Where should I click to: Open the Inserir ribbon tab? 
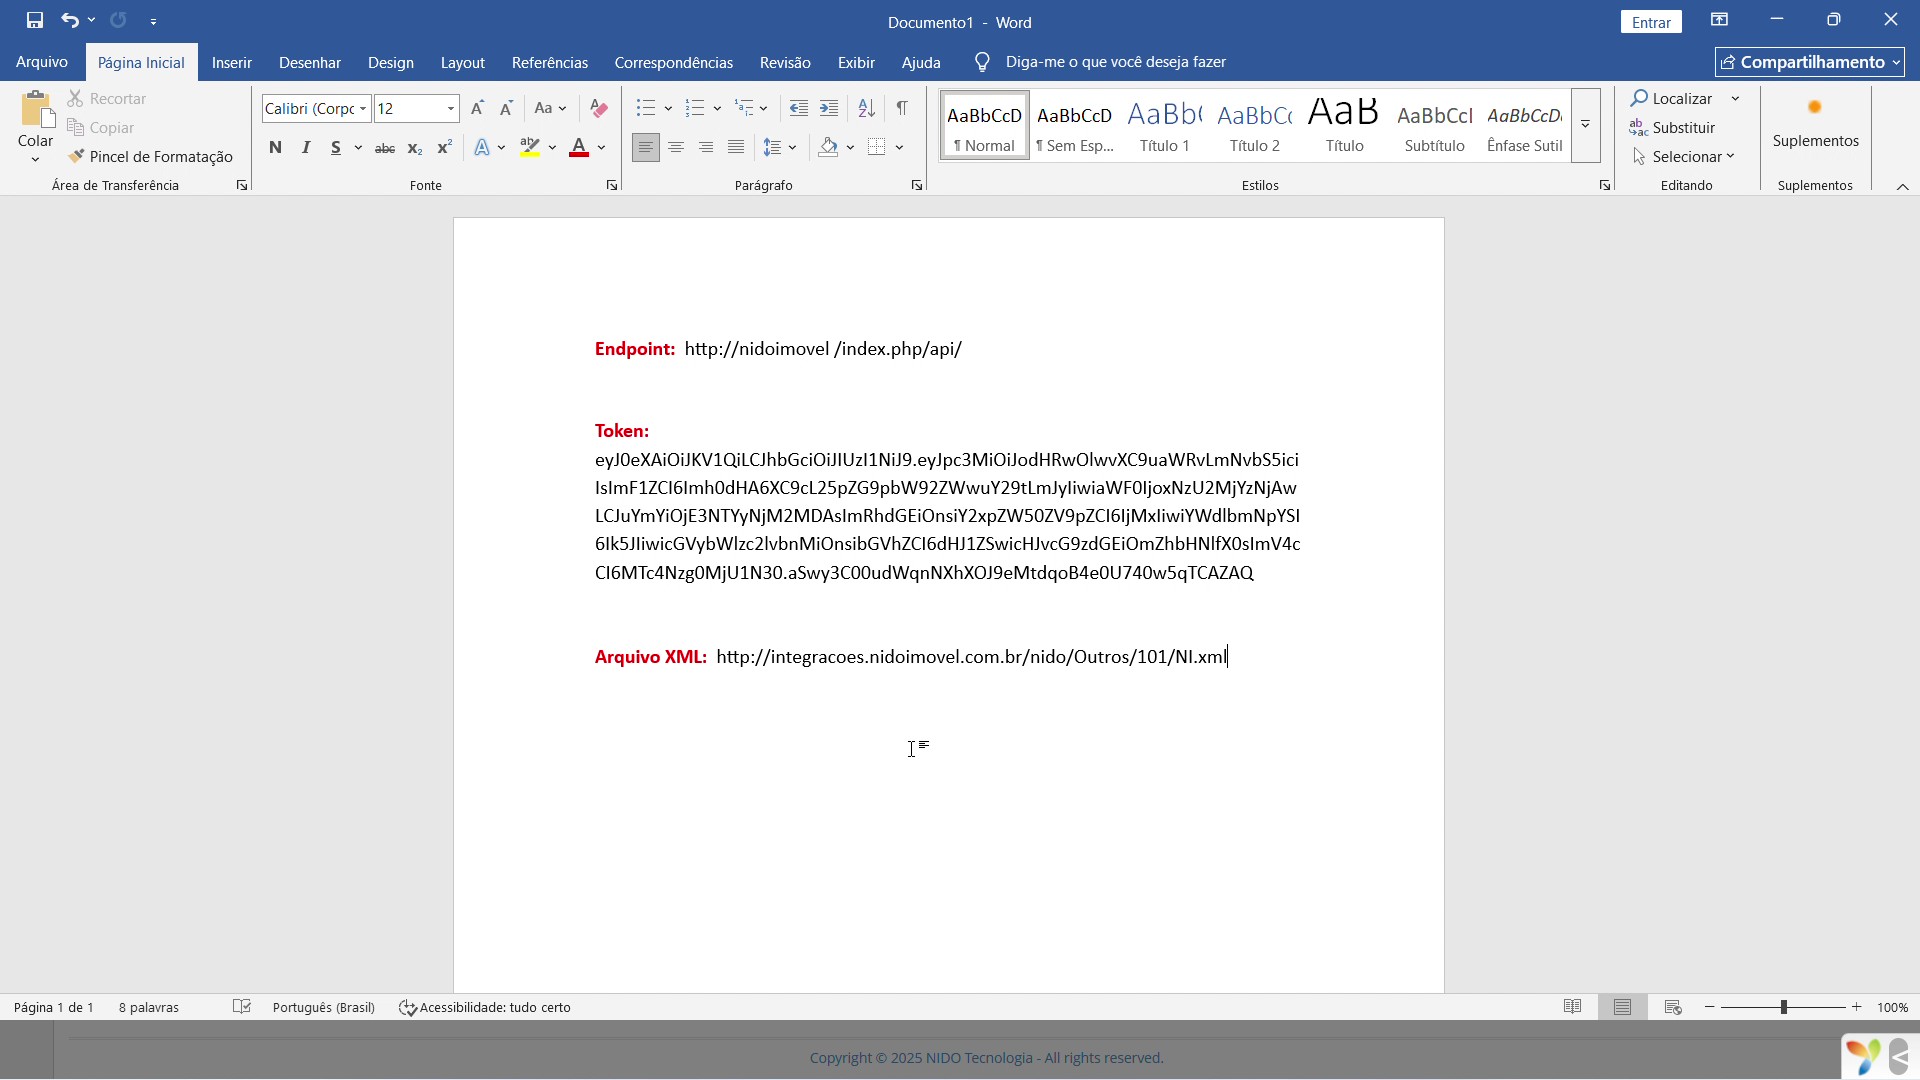tap(231, 62)
